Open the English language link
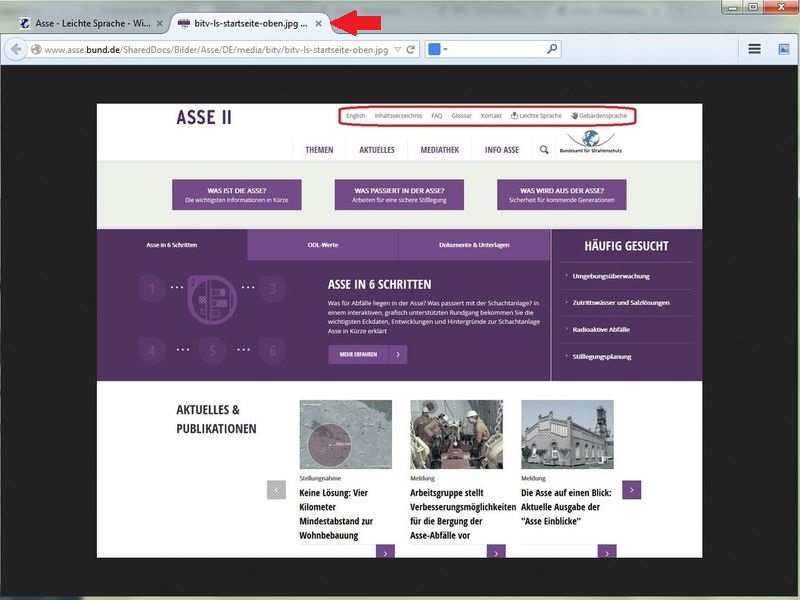Viewport: 800px width, 600px height. click(x=356, y=116)
